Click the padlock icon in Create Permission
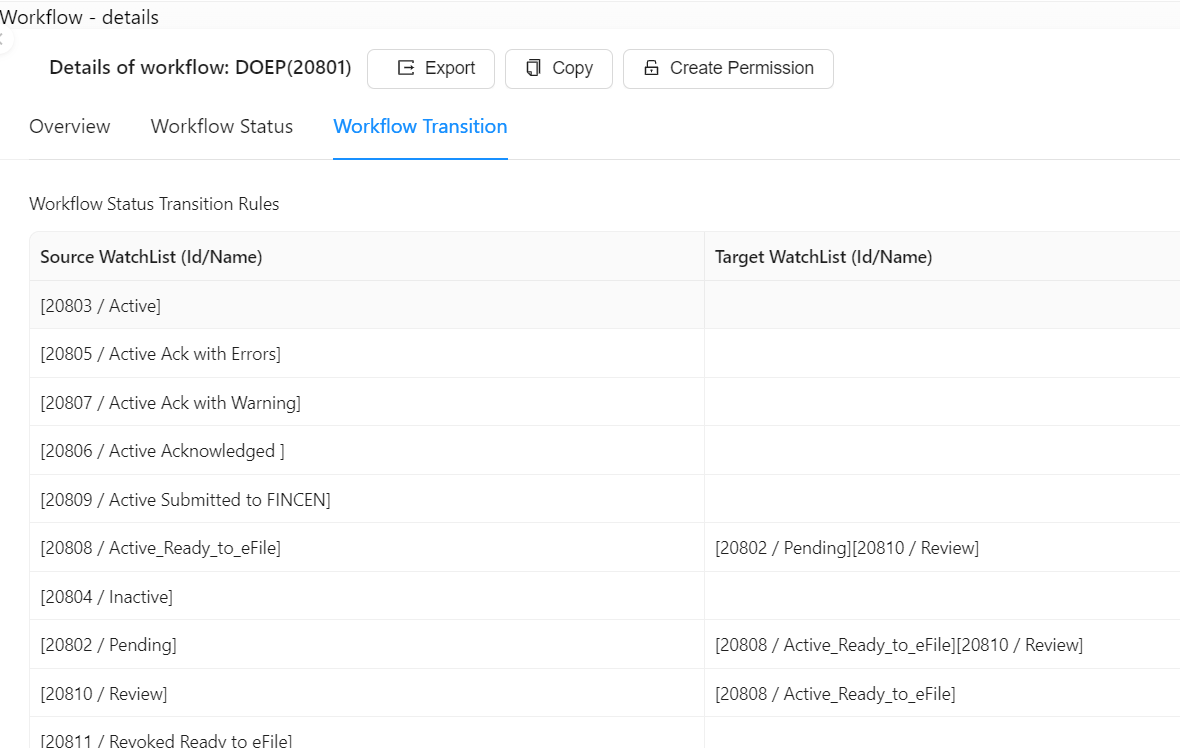The image size is (1180, 748). point(652,68)
